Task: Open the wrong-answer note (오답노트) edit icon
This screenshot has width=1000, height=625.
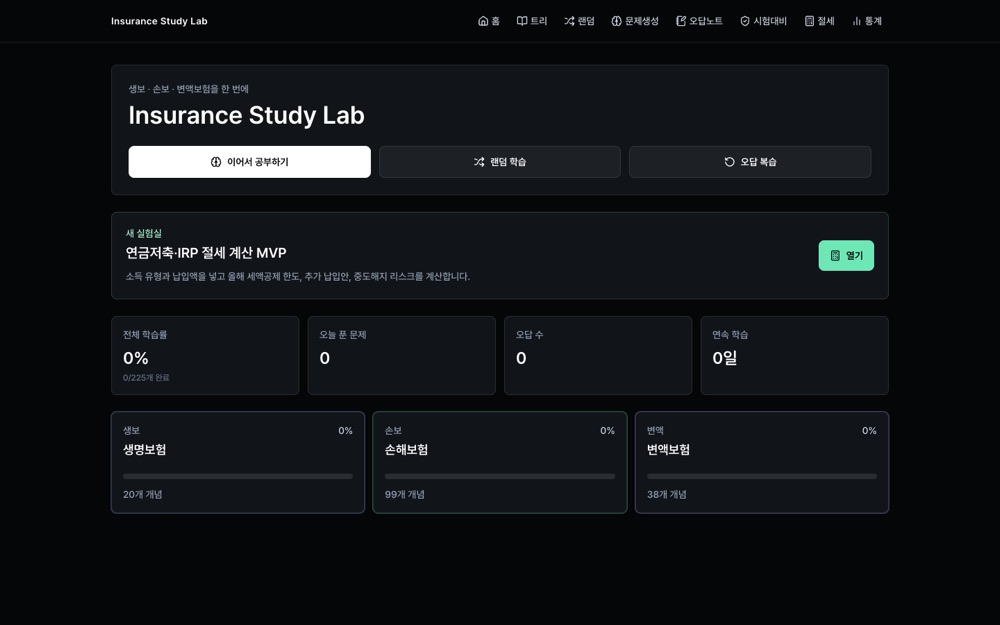Action: (x=680, y=21)
